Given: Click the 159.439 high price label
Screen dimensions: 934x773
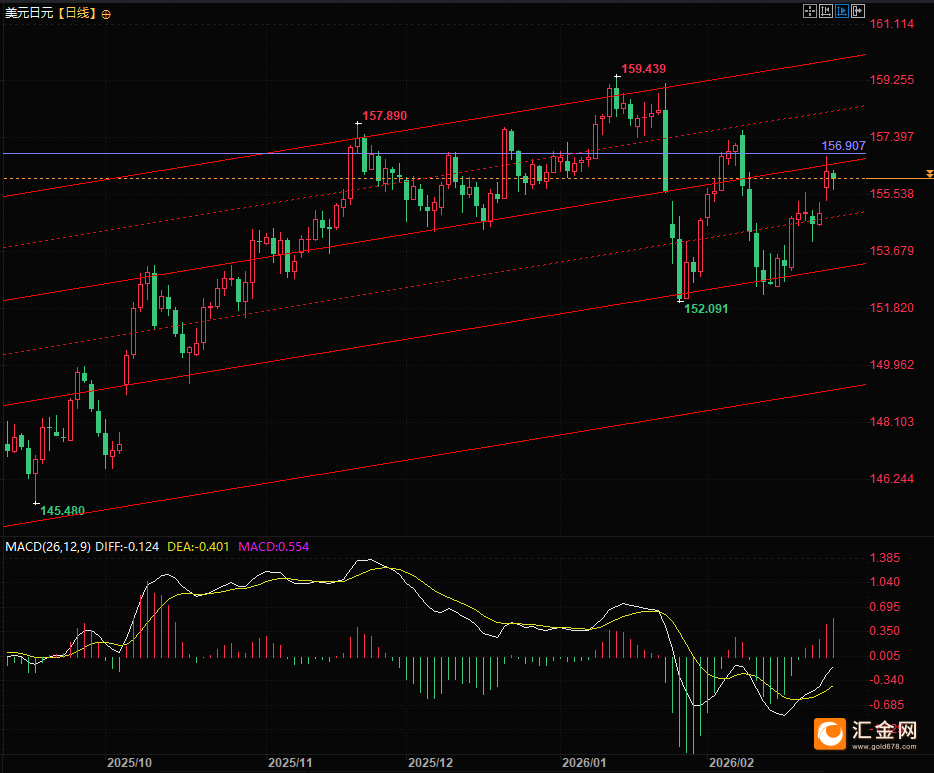Looking at the screenshot, I should 643,69.
